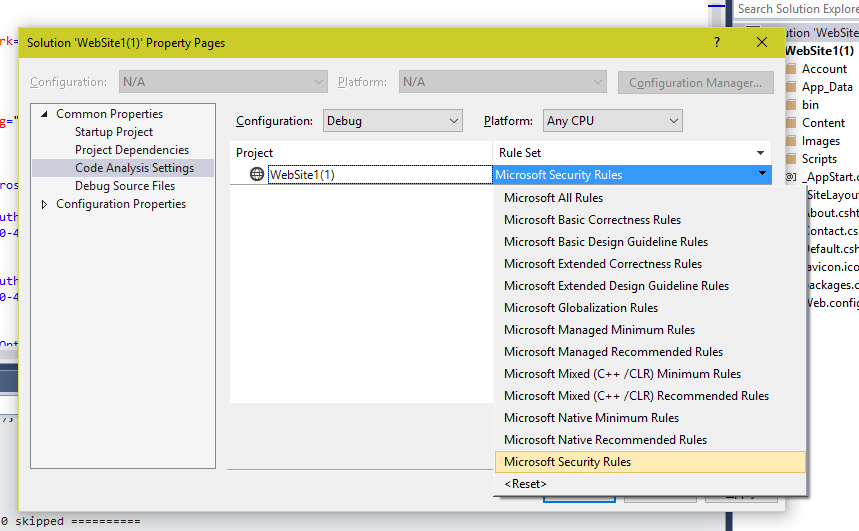The image size is (859, 531).
Task: Select Debug Source Files page
Action: [125, 186]
